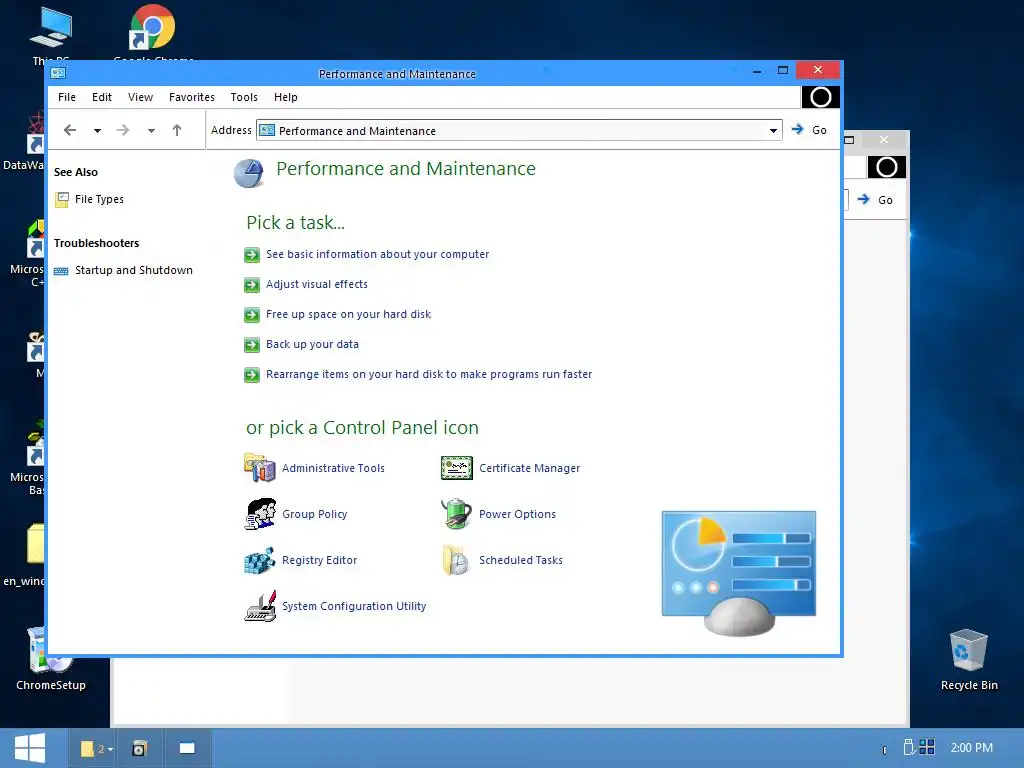Image resolution: width=1024 pixels, height=768 pixels.
Task: Open the Administrative Tools icon
Action: pyautogui.click(x=259, y=468)
